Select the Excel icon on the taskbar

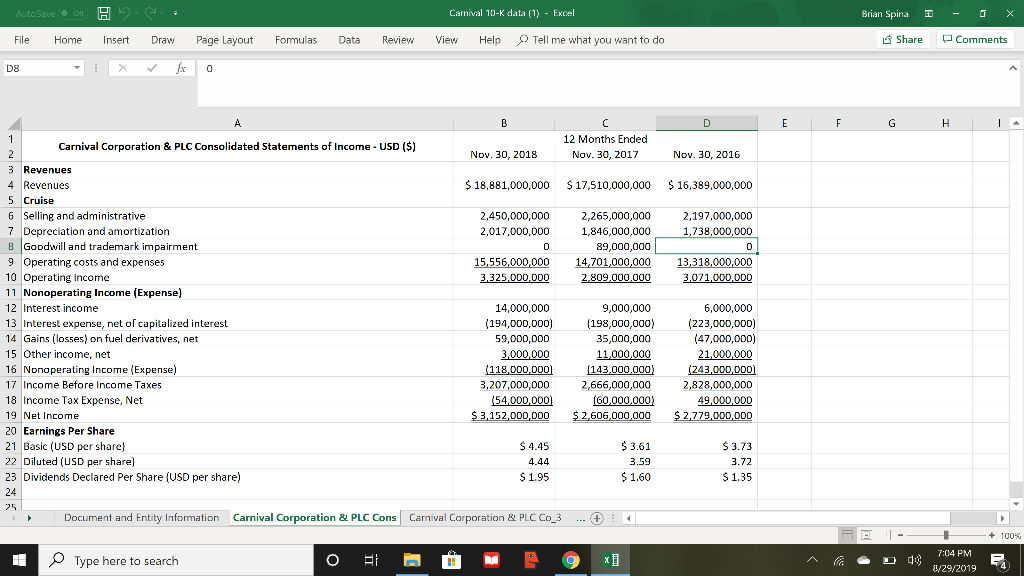[609, 560]
